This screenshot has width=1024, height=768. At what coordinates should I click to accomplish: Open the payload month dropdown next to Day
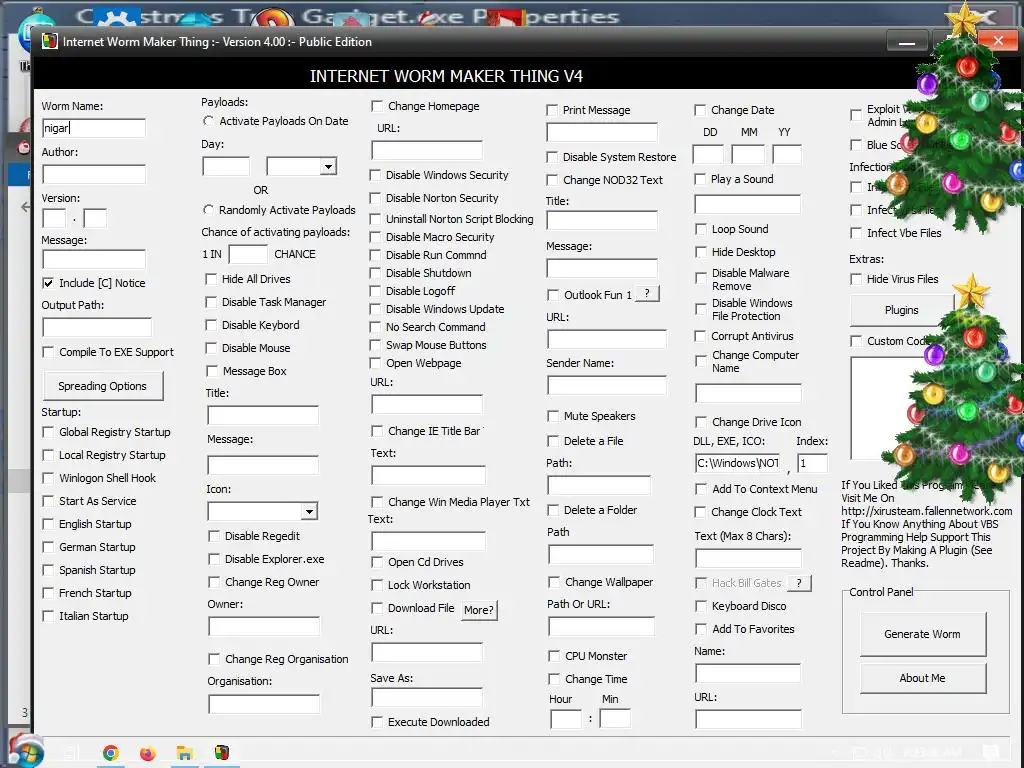click(328, 167)
